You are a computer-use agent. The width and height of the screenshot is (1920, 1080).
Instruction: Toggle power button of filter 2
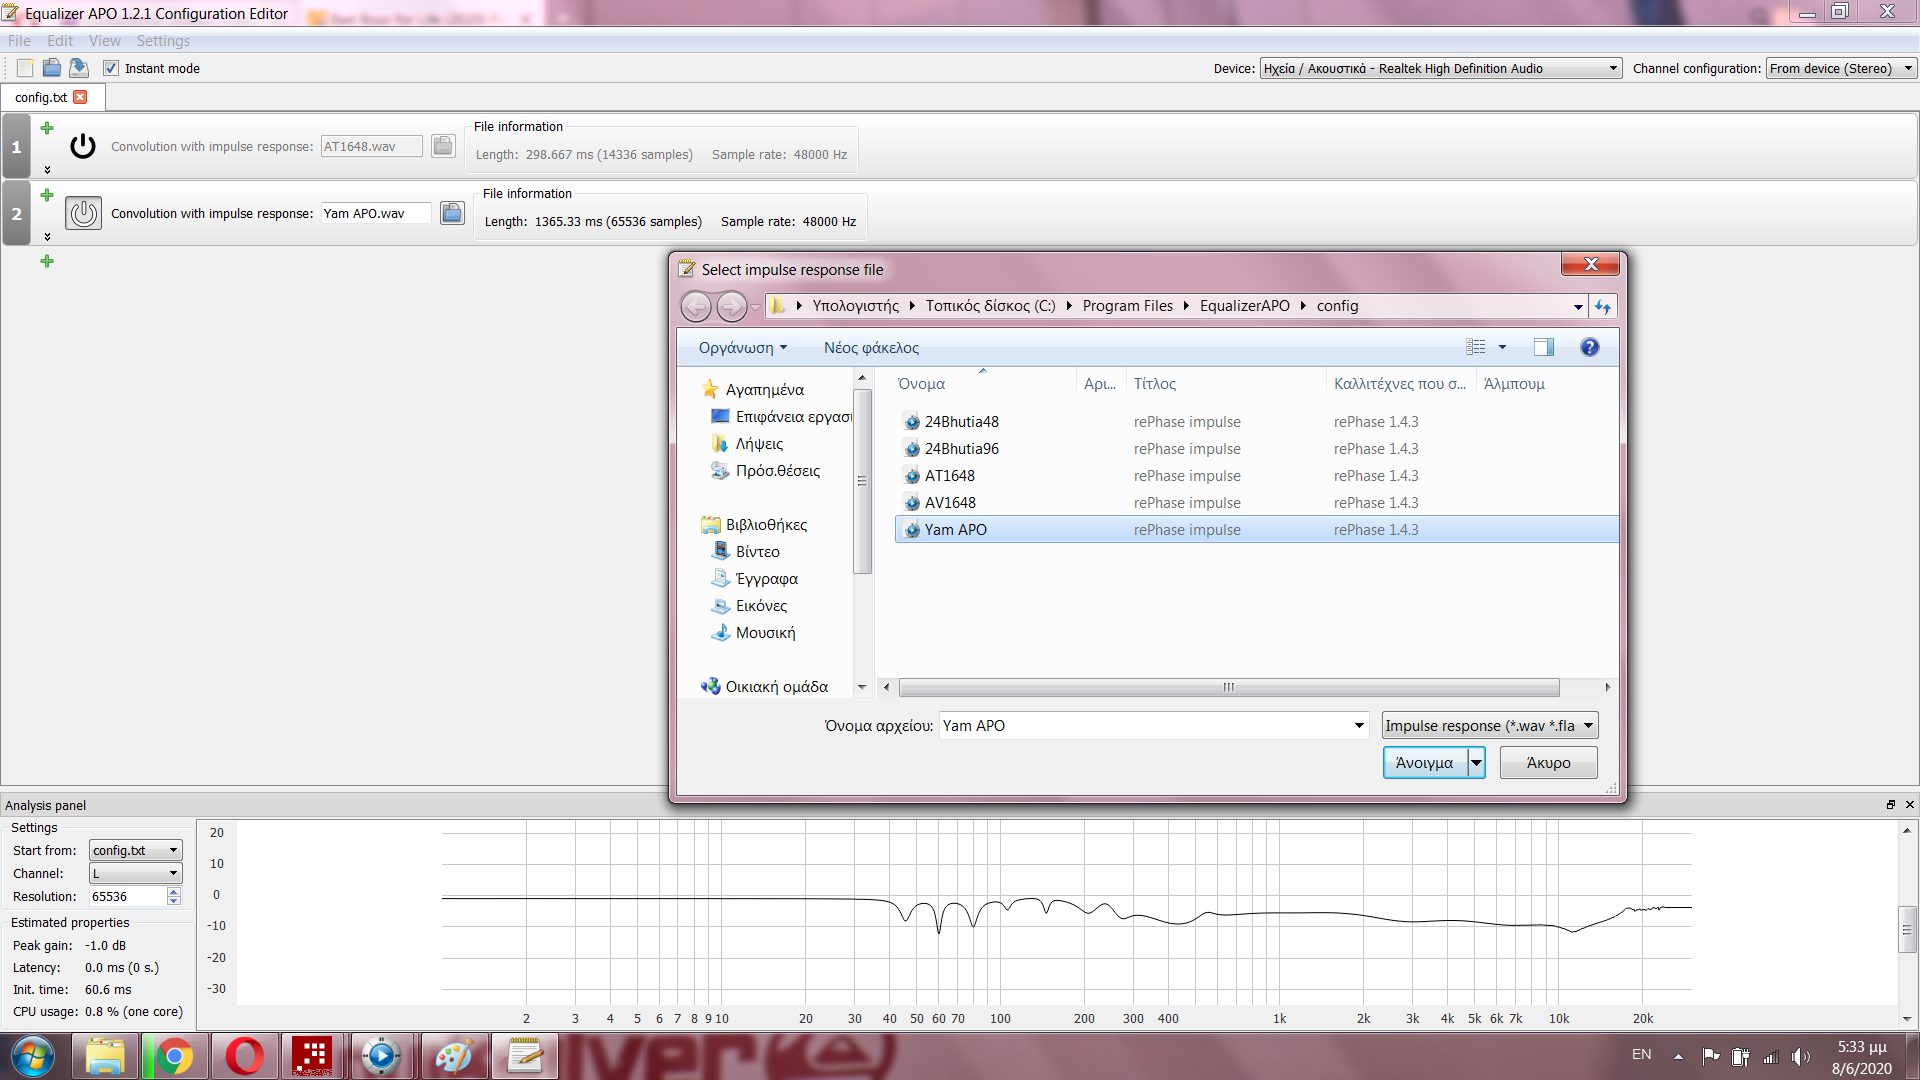pos(83,213)
